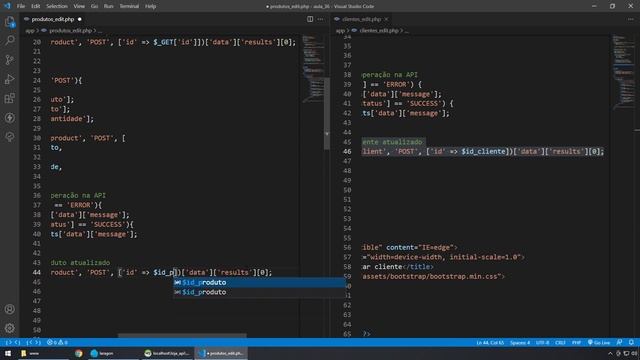Click 'app' breadcrumb in right editor
Viewport: 640px width, 360px height.
(340, 31)
